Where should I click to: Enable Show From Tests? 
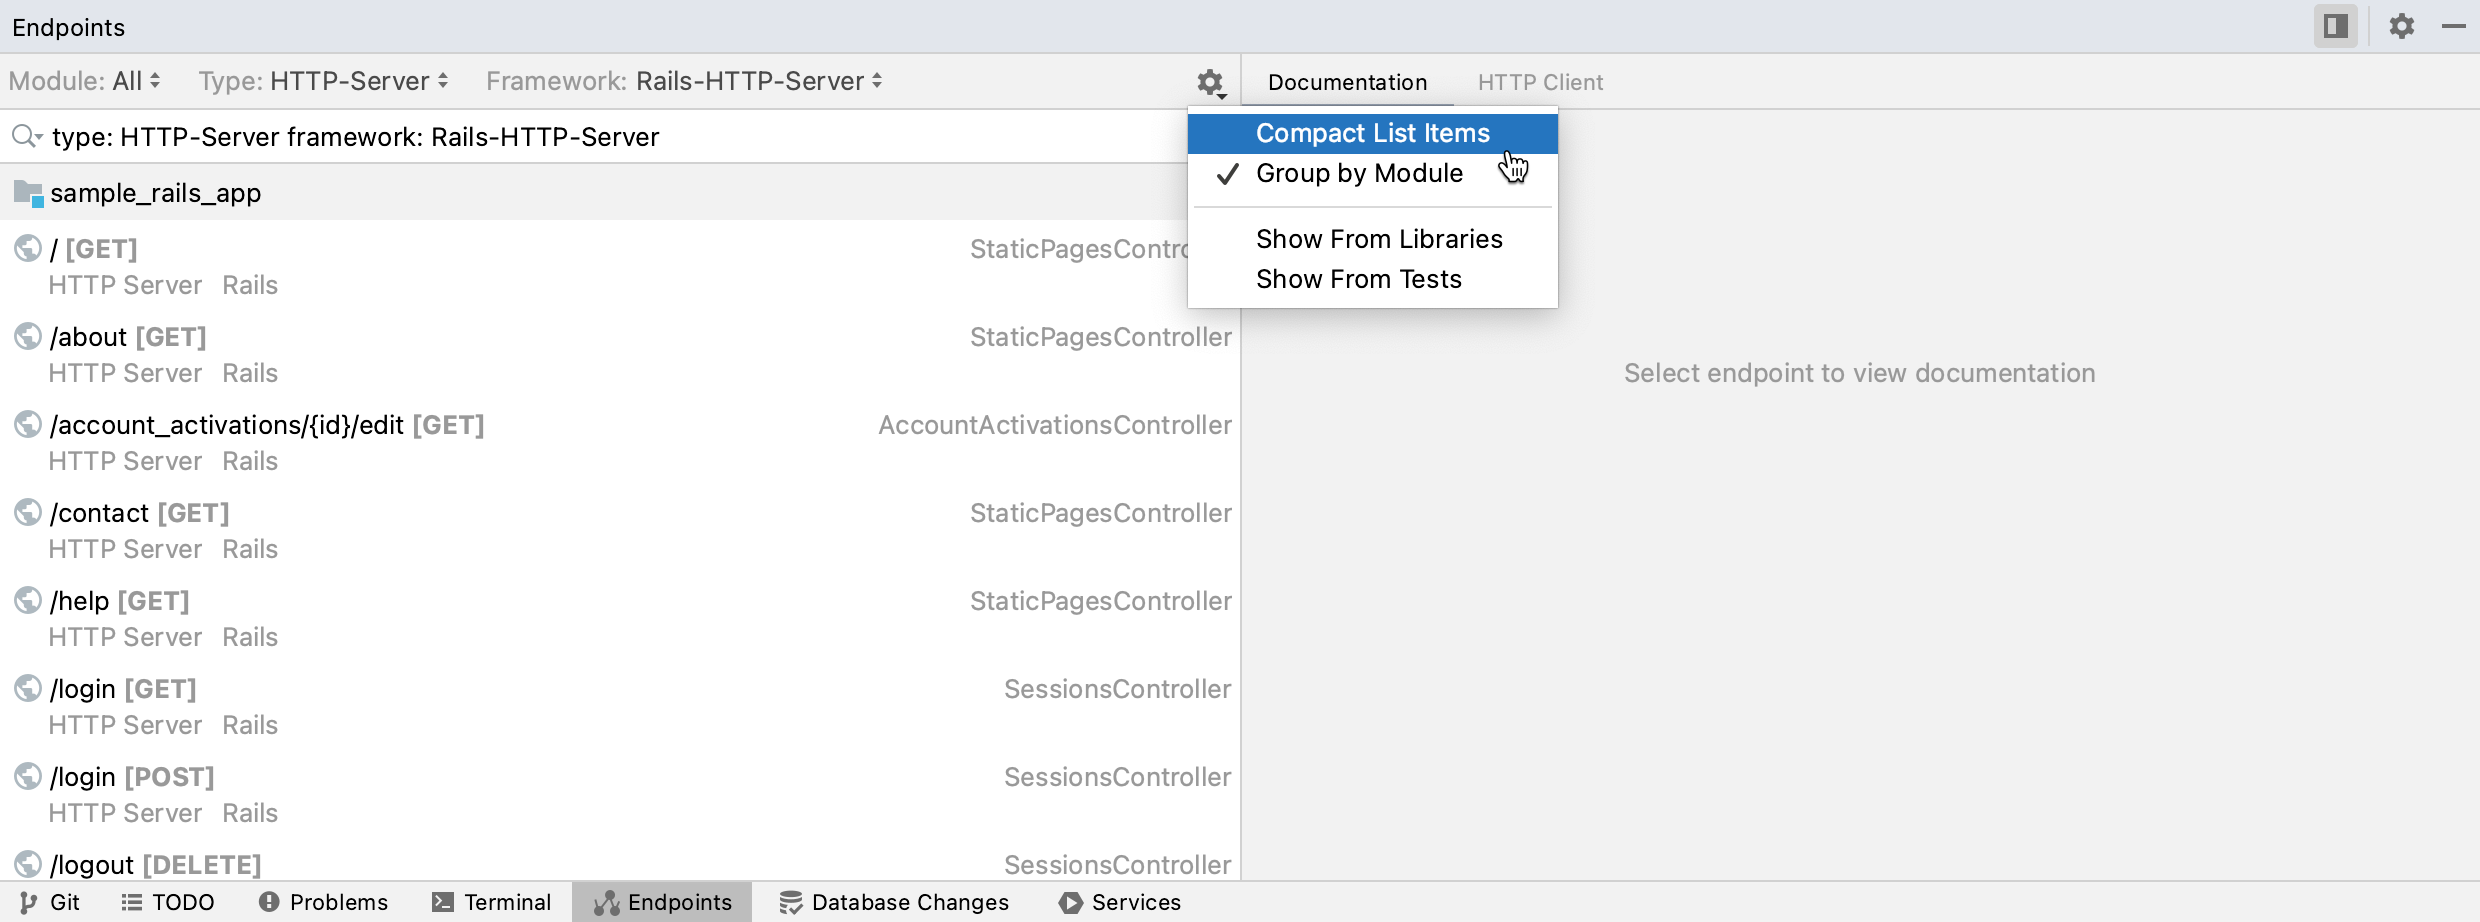[x=1358, y=278]
